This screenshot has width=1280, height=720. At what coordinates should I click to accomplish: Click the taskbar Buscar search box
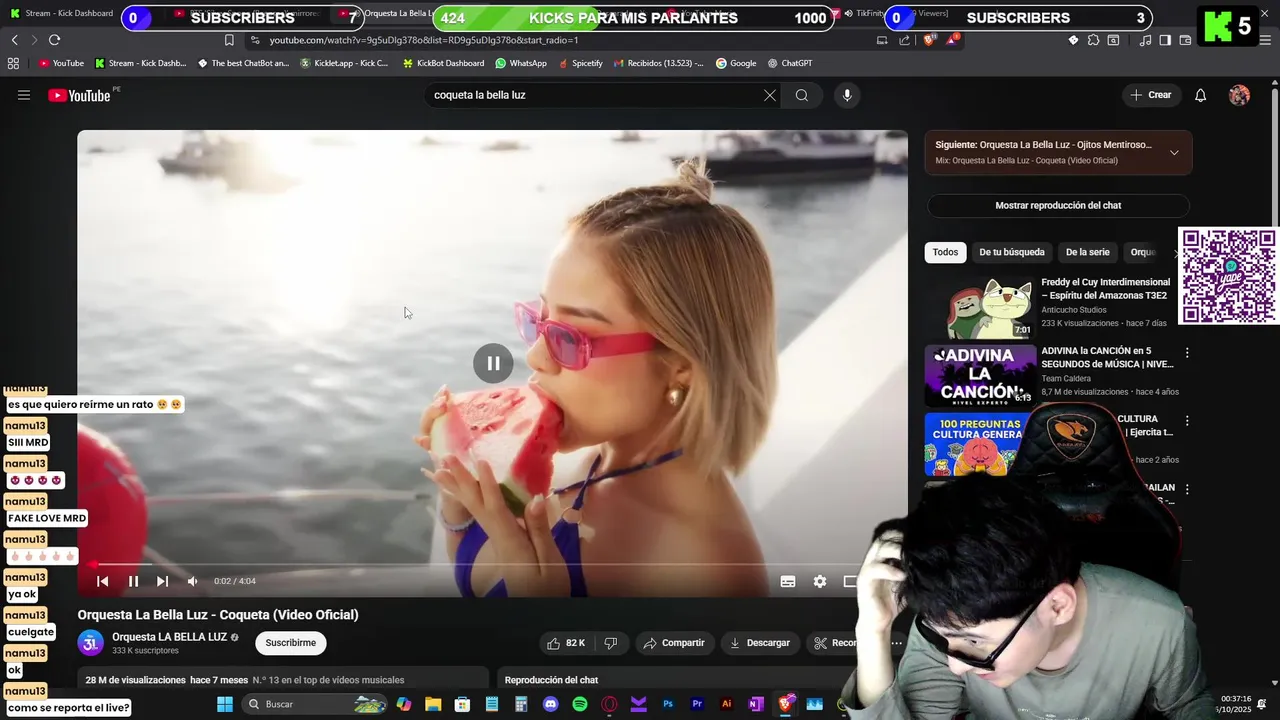(x=315, y=704)
